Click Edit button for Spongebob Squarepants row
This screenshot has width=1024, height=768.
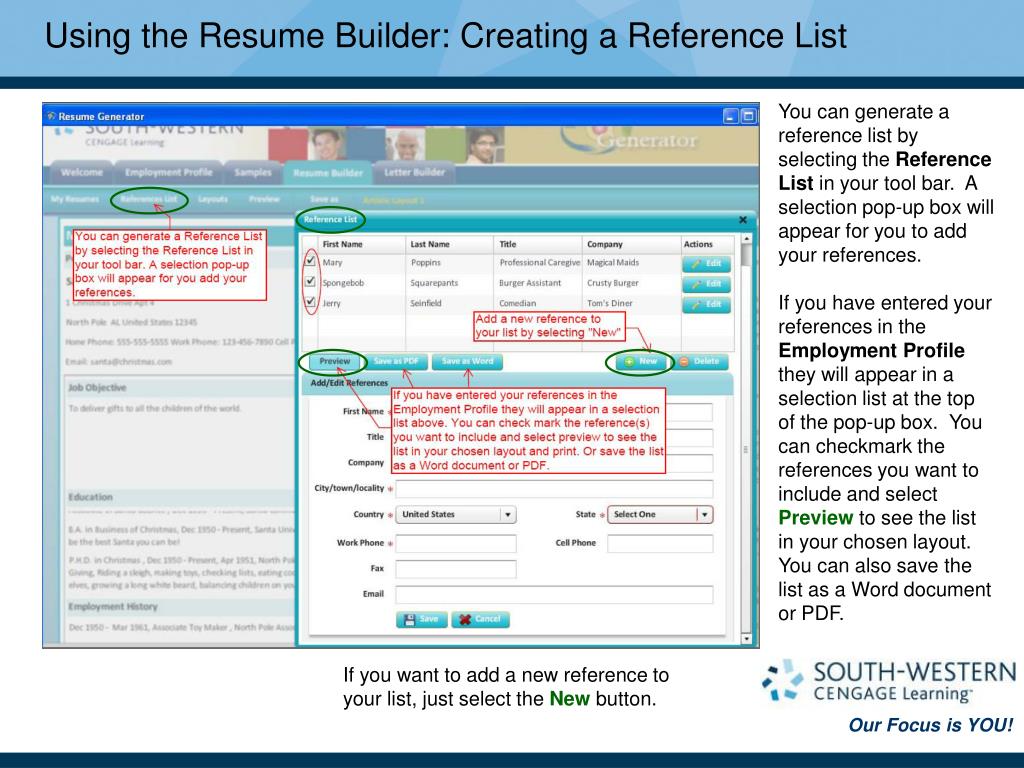[706, 284]
